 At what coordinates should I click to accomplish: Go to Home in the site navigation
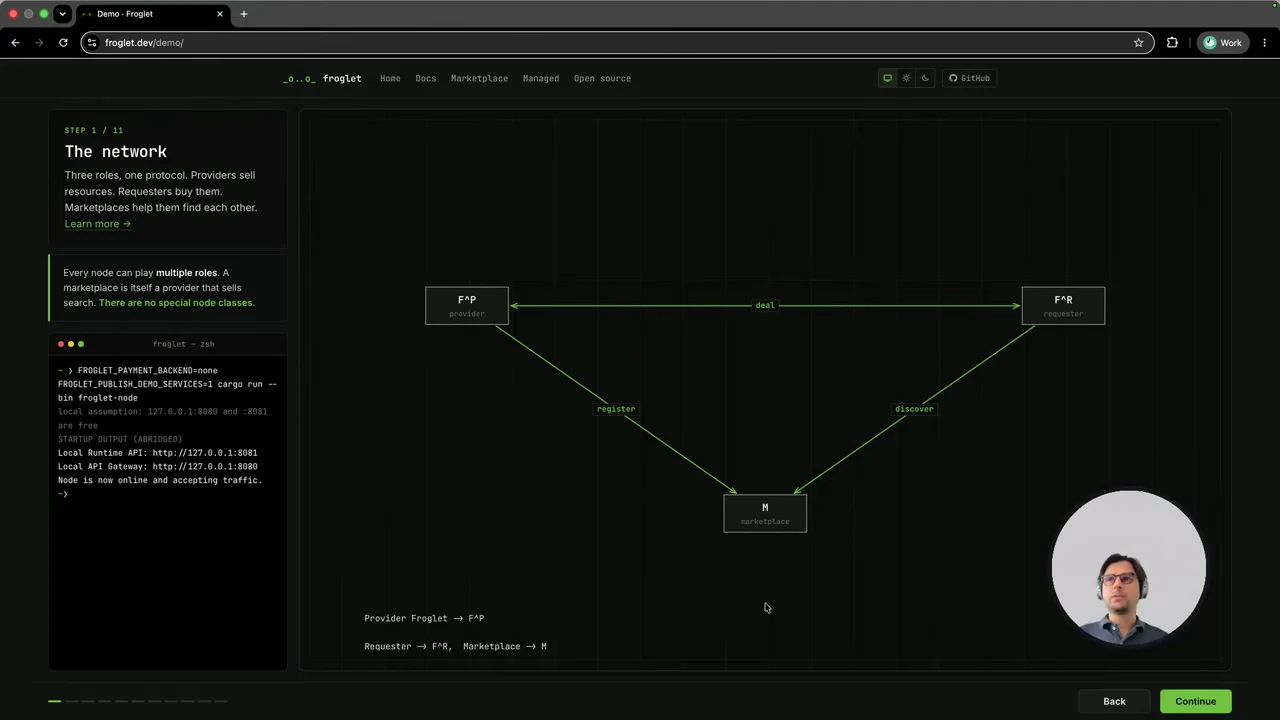pos(390,78)
